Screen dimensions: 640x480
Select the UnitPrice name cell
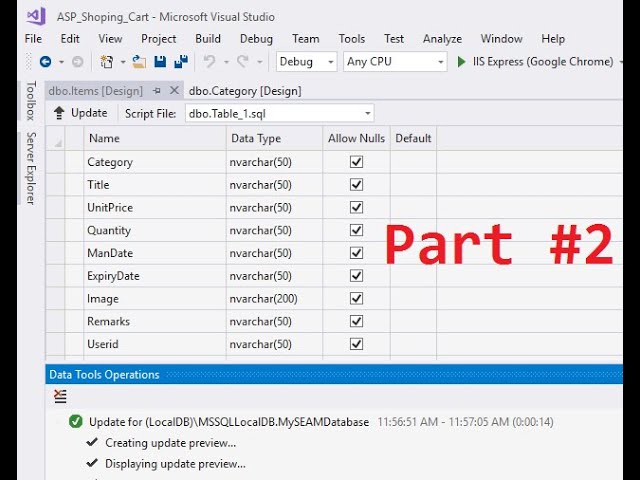point(155,207)
